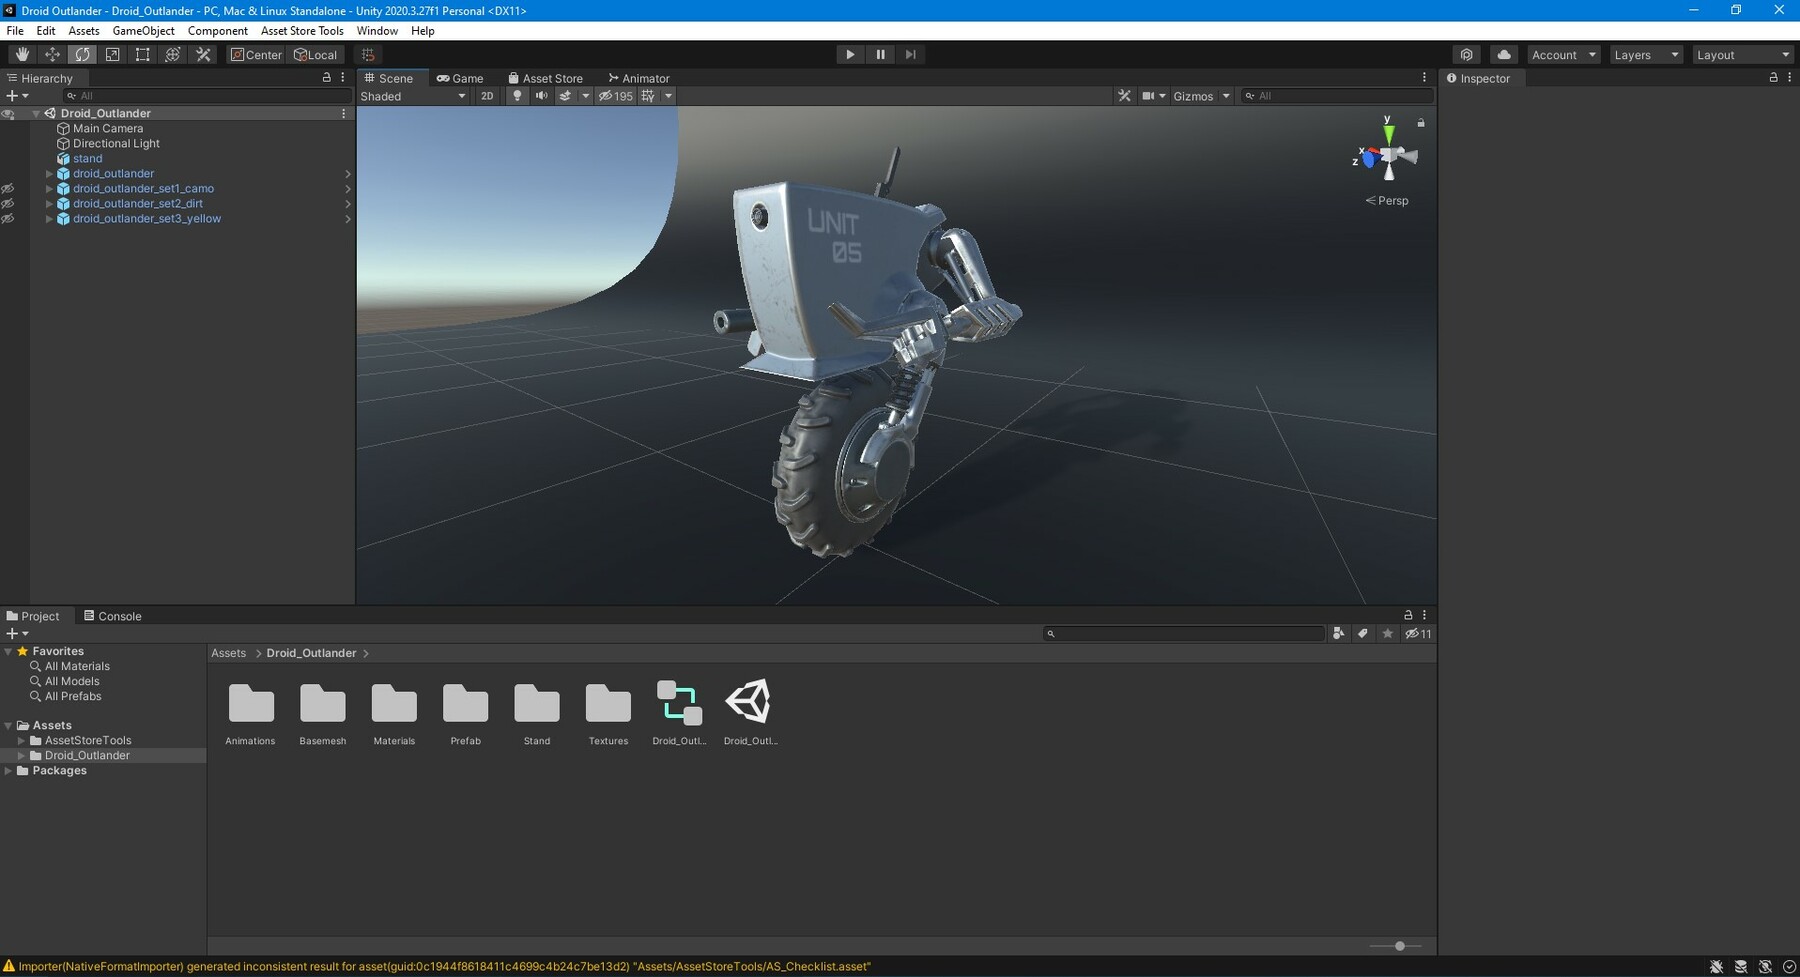Show hidden droid_outlander_set1_camo object
Viewport: 1800px width, 977px height.
8,189
